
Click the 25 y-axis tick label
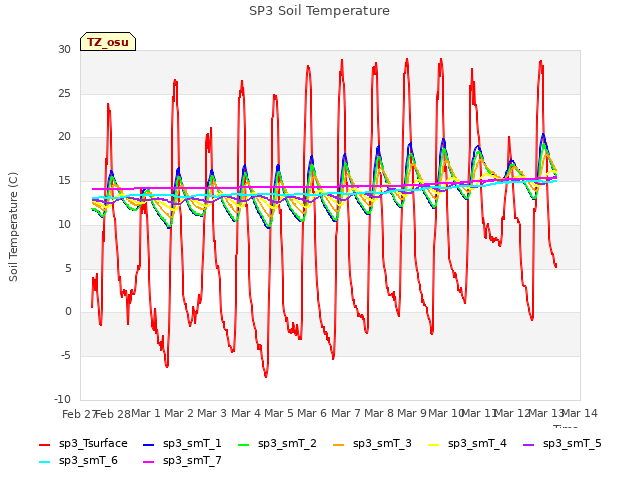[x=64, y=93]
